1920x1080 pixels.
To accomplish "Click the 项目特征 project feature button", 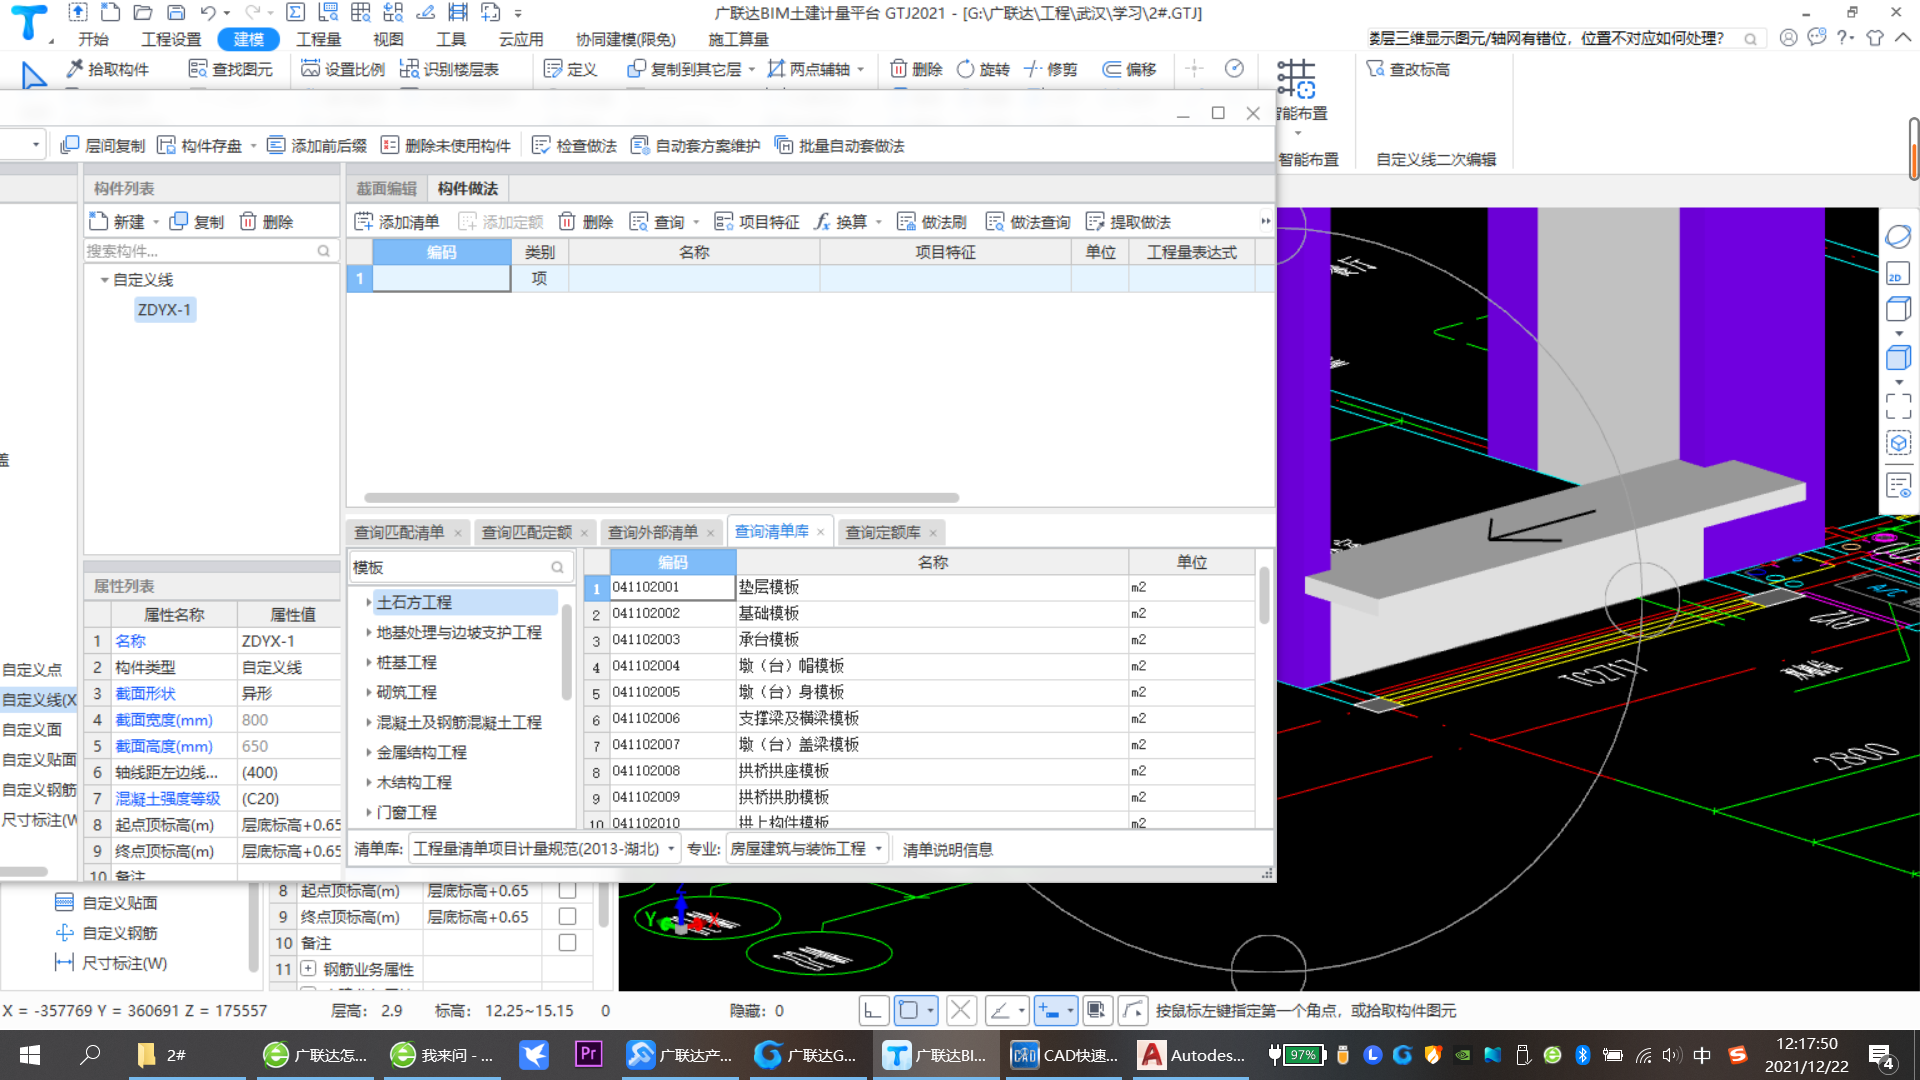I will (757, 222).
